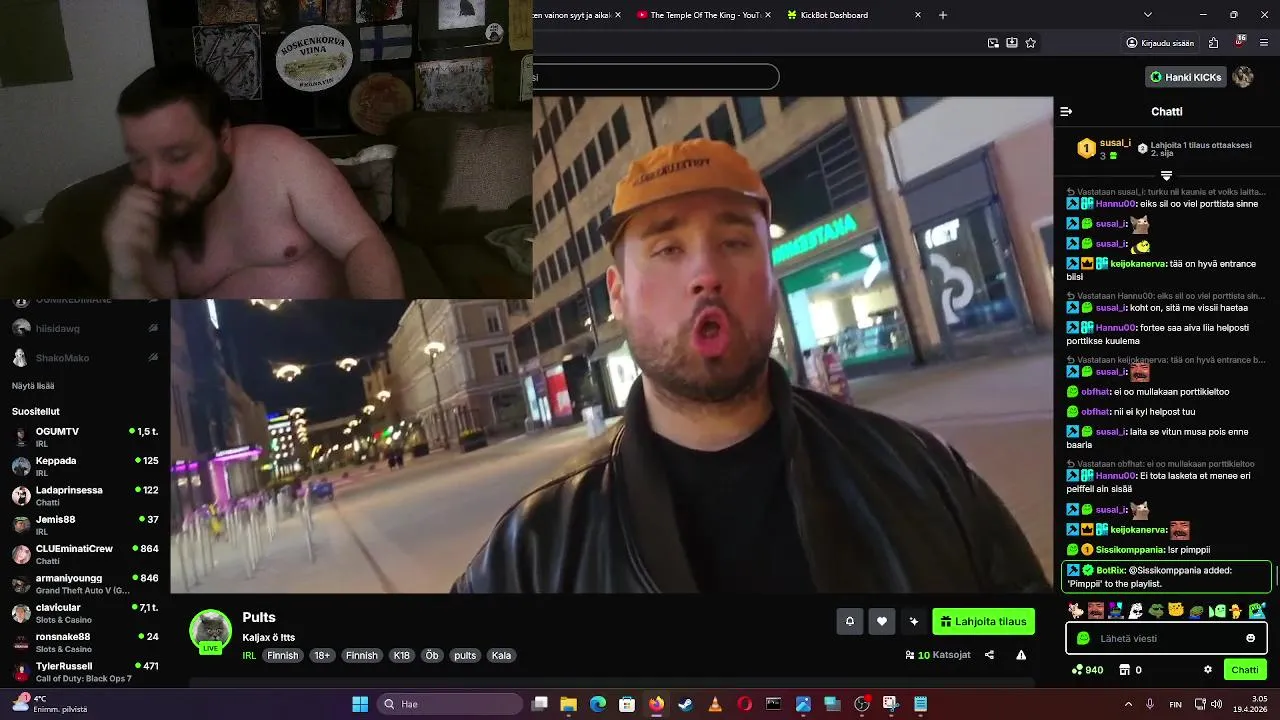
Task: Open chat settings gear icon
Action: [1208, 670]
